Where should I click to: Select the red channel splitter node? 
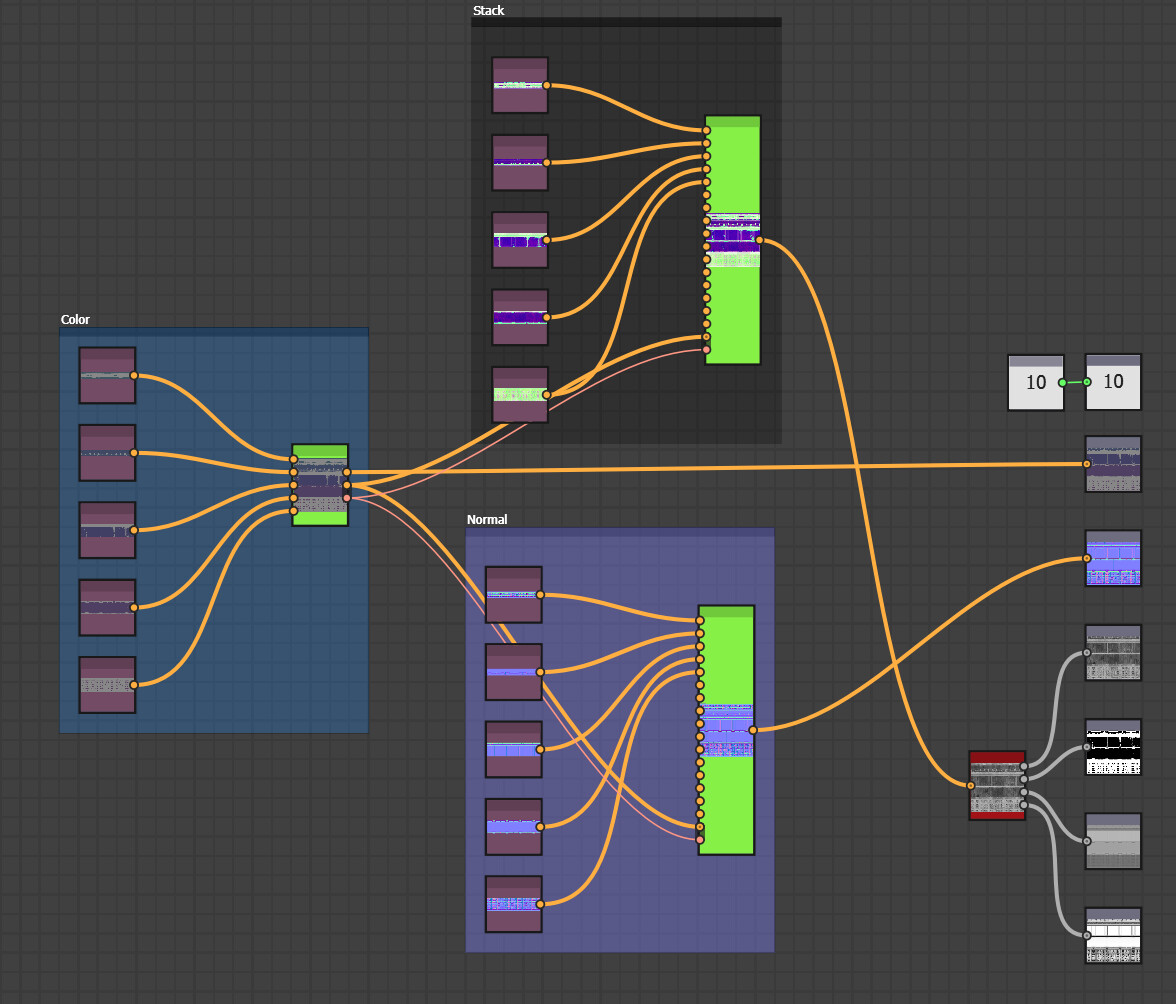pos(995,787)
